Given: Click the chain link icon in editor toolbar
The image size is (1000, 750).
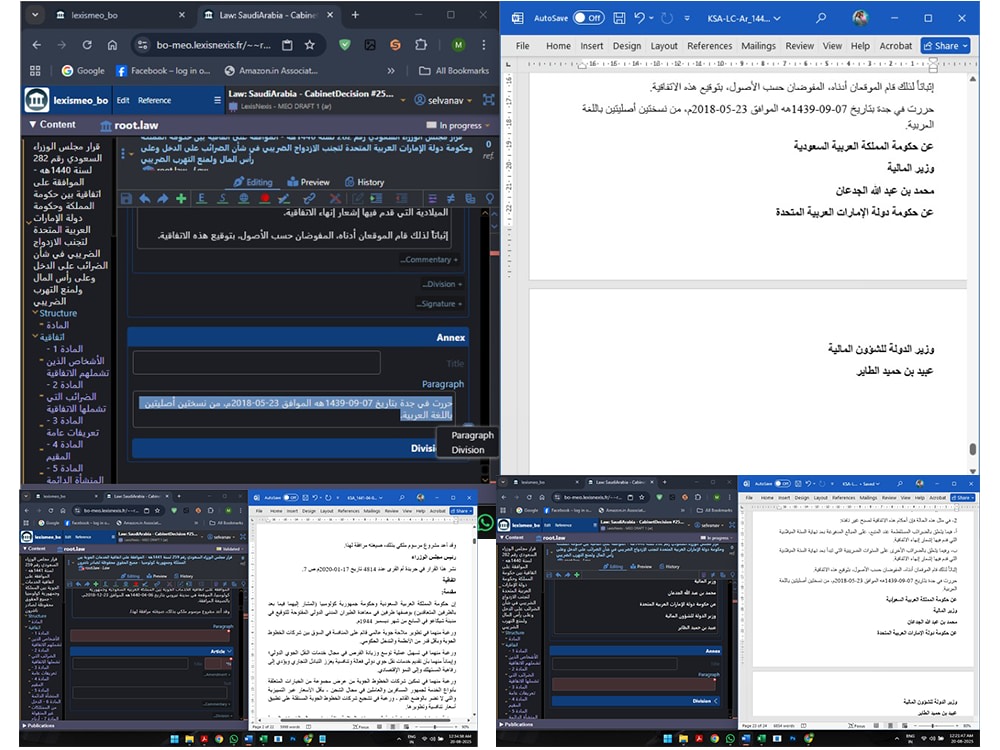Looking at the screenshot, I should (309, 199).
